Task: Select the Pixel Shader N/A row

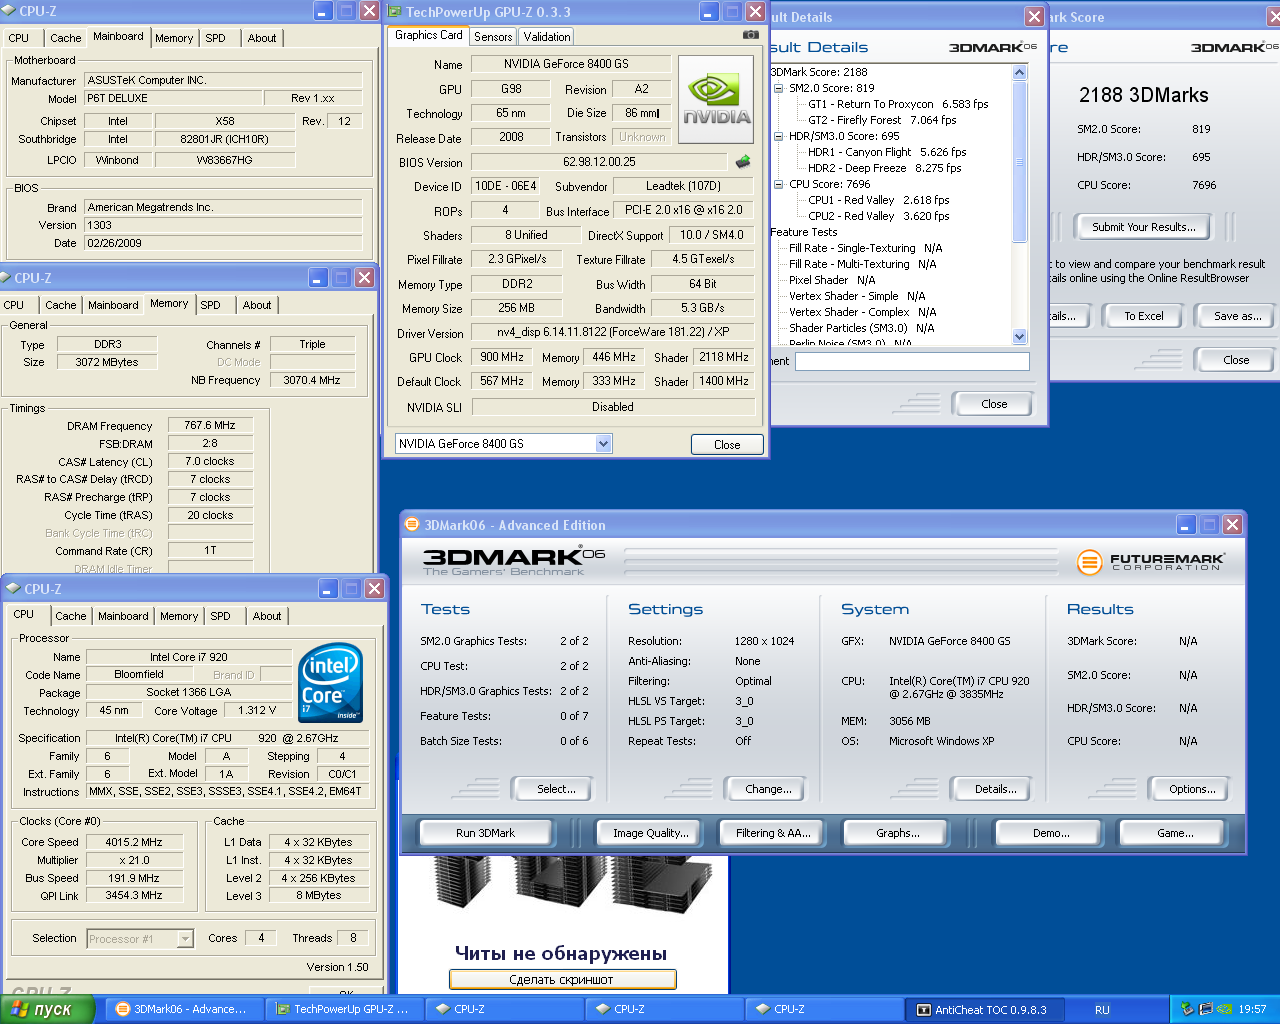Action: pos(832,280)
